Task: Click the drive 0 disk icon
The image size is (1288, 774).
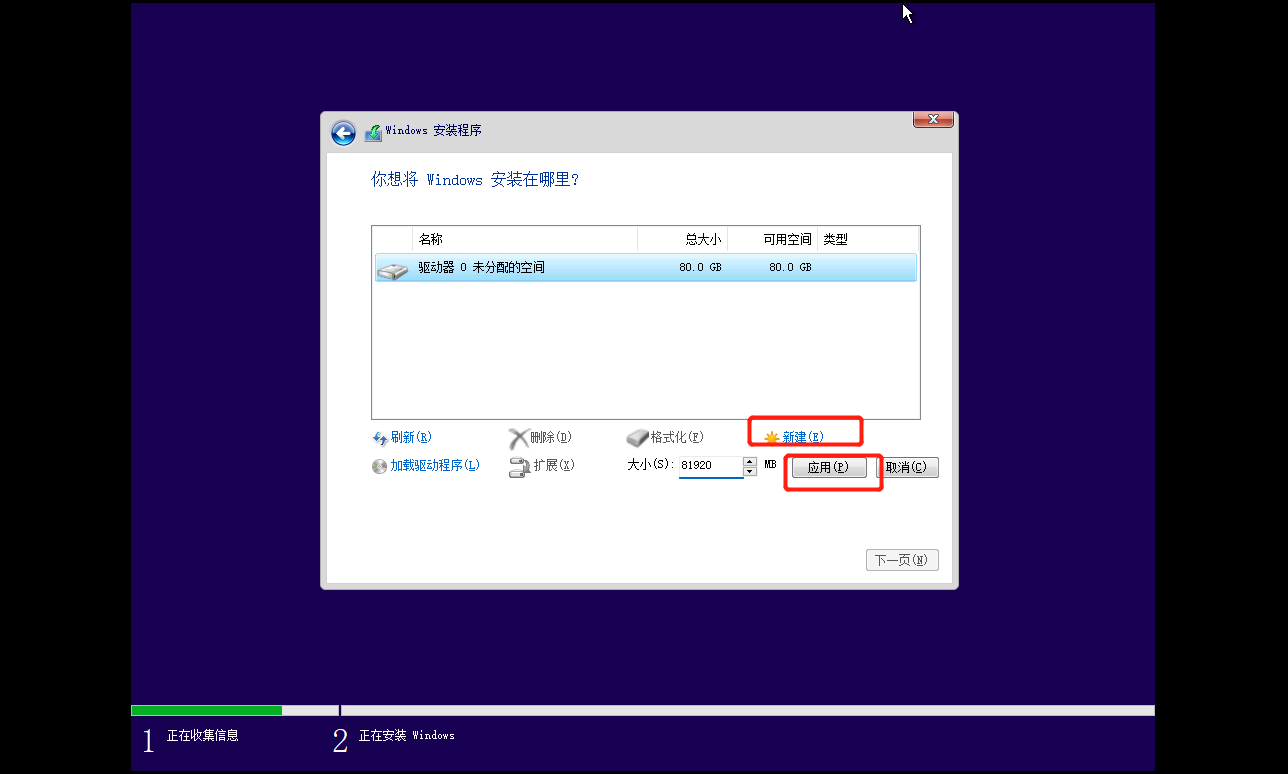Action: click(392, 269)
